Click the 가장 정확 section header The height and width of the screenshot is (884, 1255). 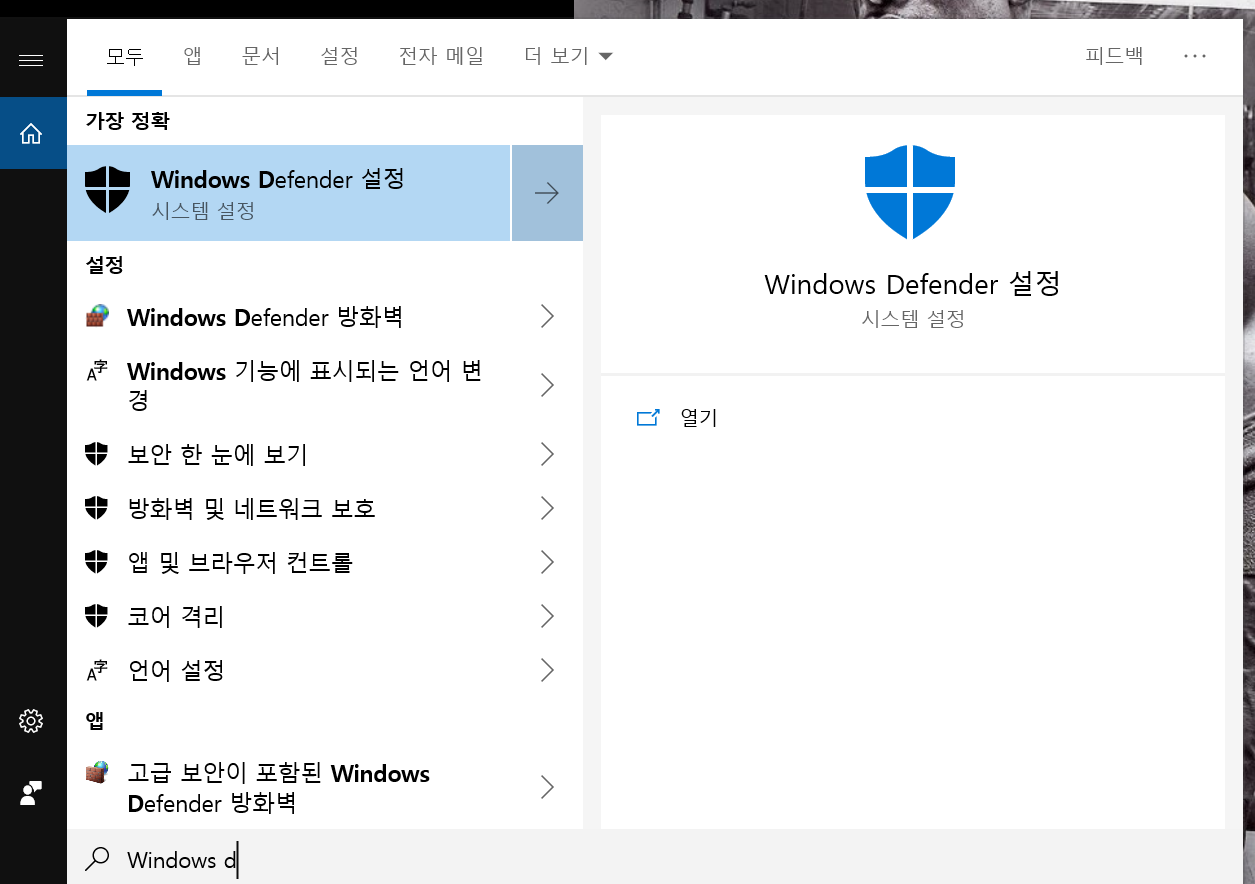pos(127,121)
